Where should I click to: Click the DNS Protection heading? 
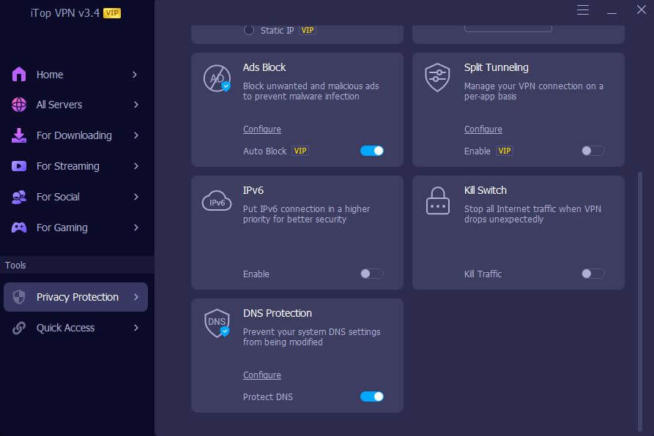277,313
